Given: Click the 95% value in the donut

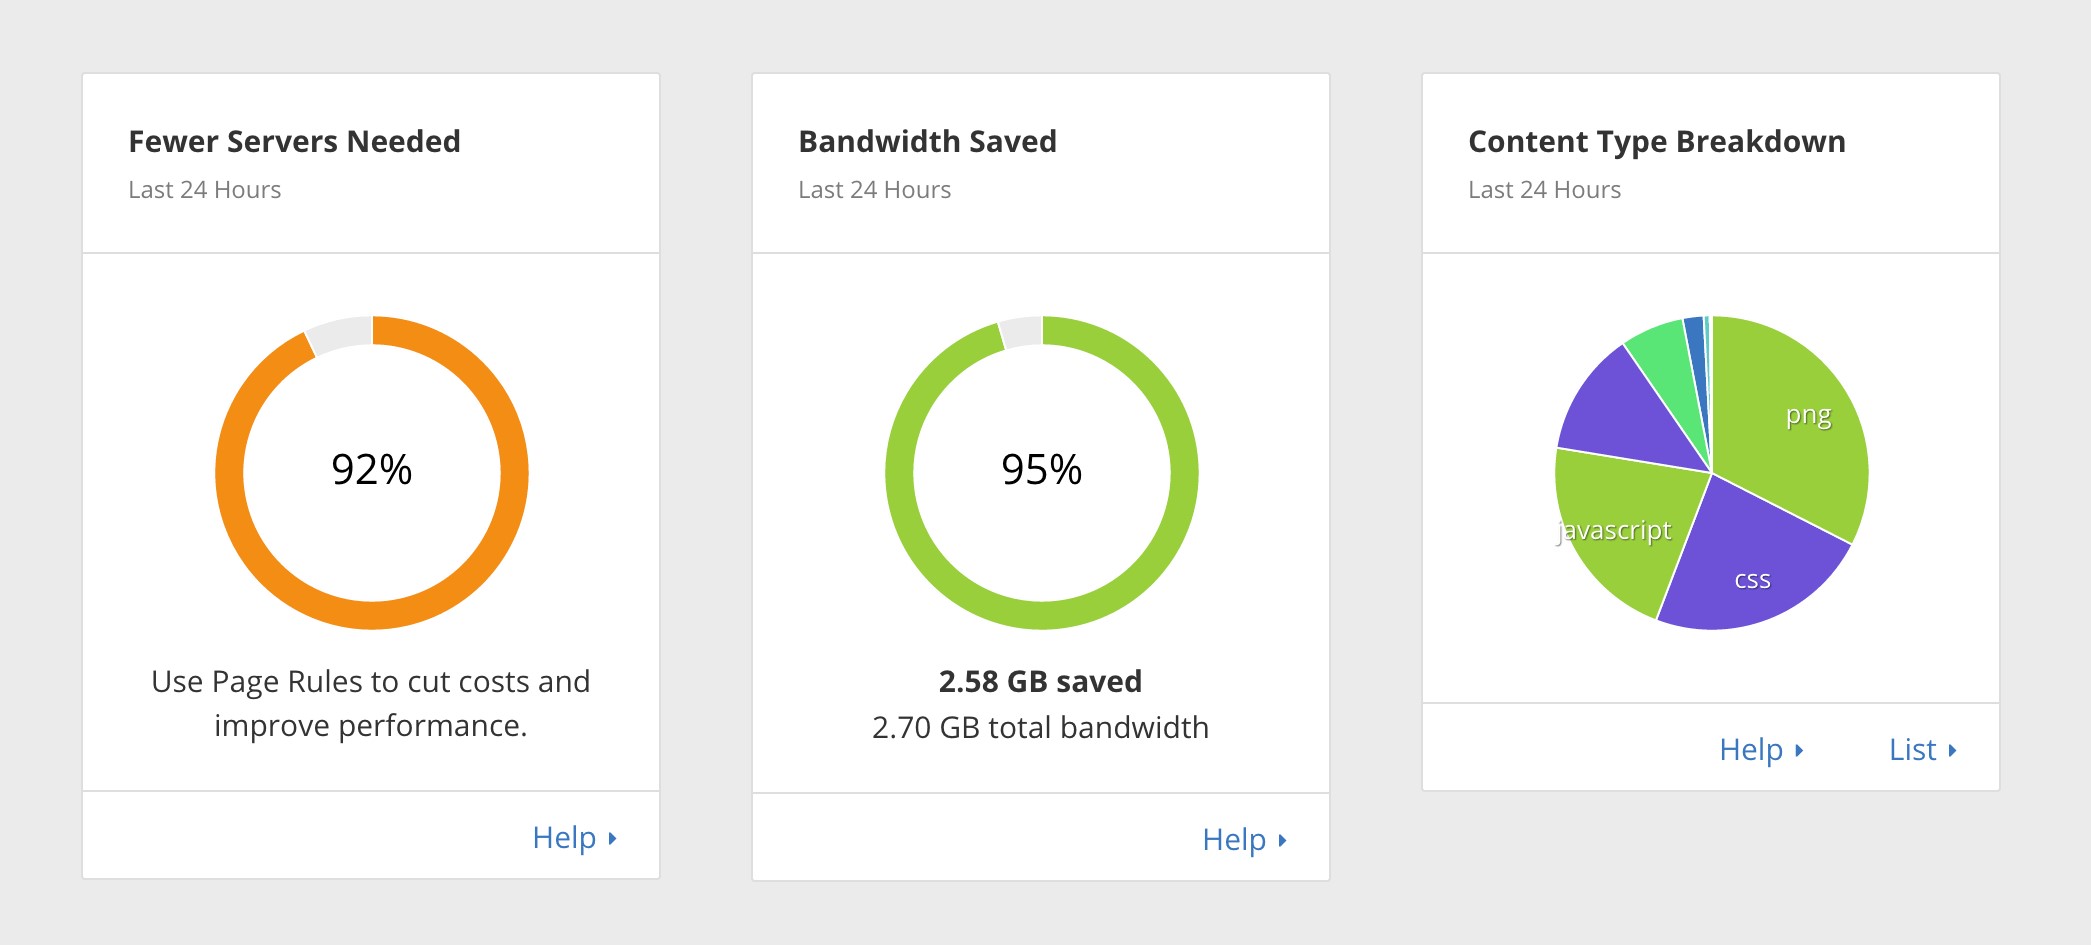Looking at the screenshot, I should click(x=1041, y=470).
